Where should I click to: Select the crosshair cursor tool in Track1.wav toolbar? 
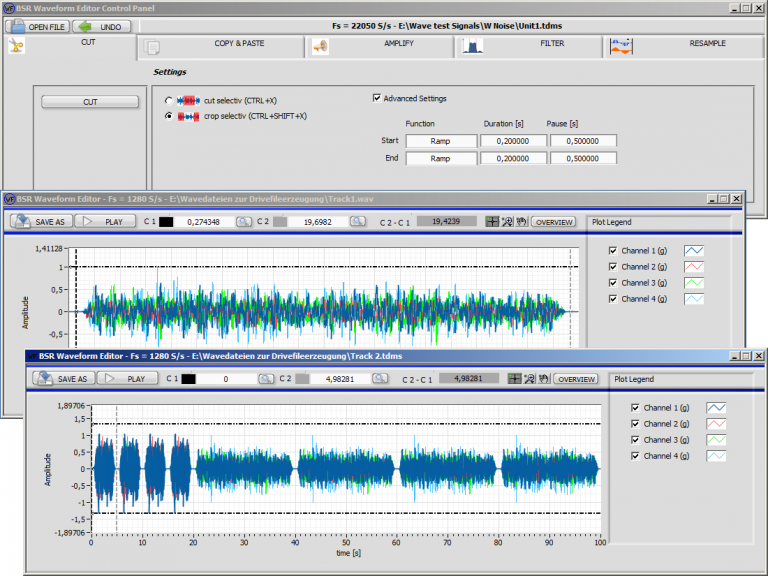[492, 221]
